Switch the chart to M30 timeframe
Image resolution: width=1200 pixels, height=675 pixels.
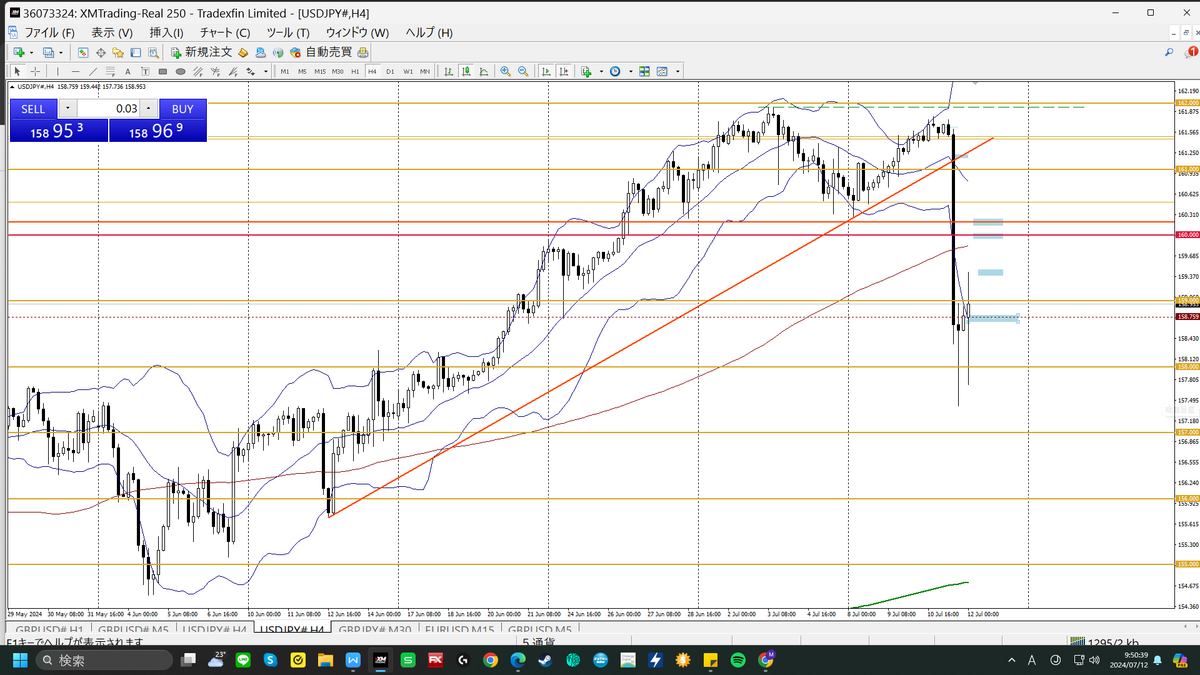tap(338, 71)
